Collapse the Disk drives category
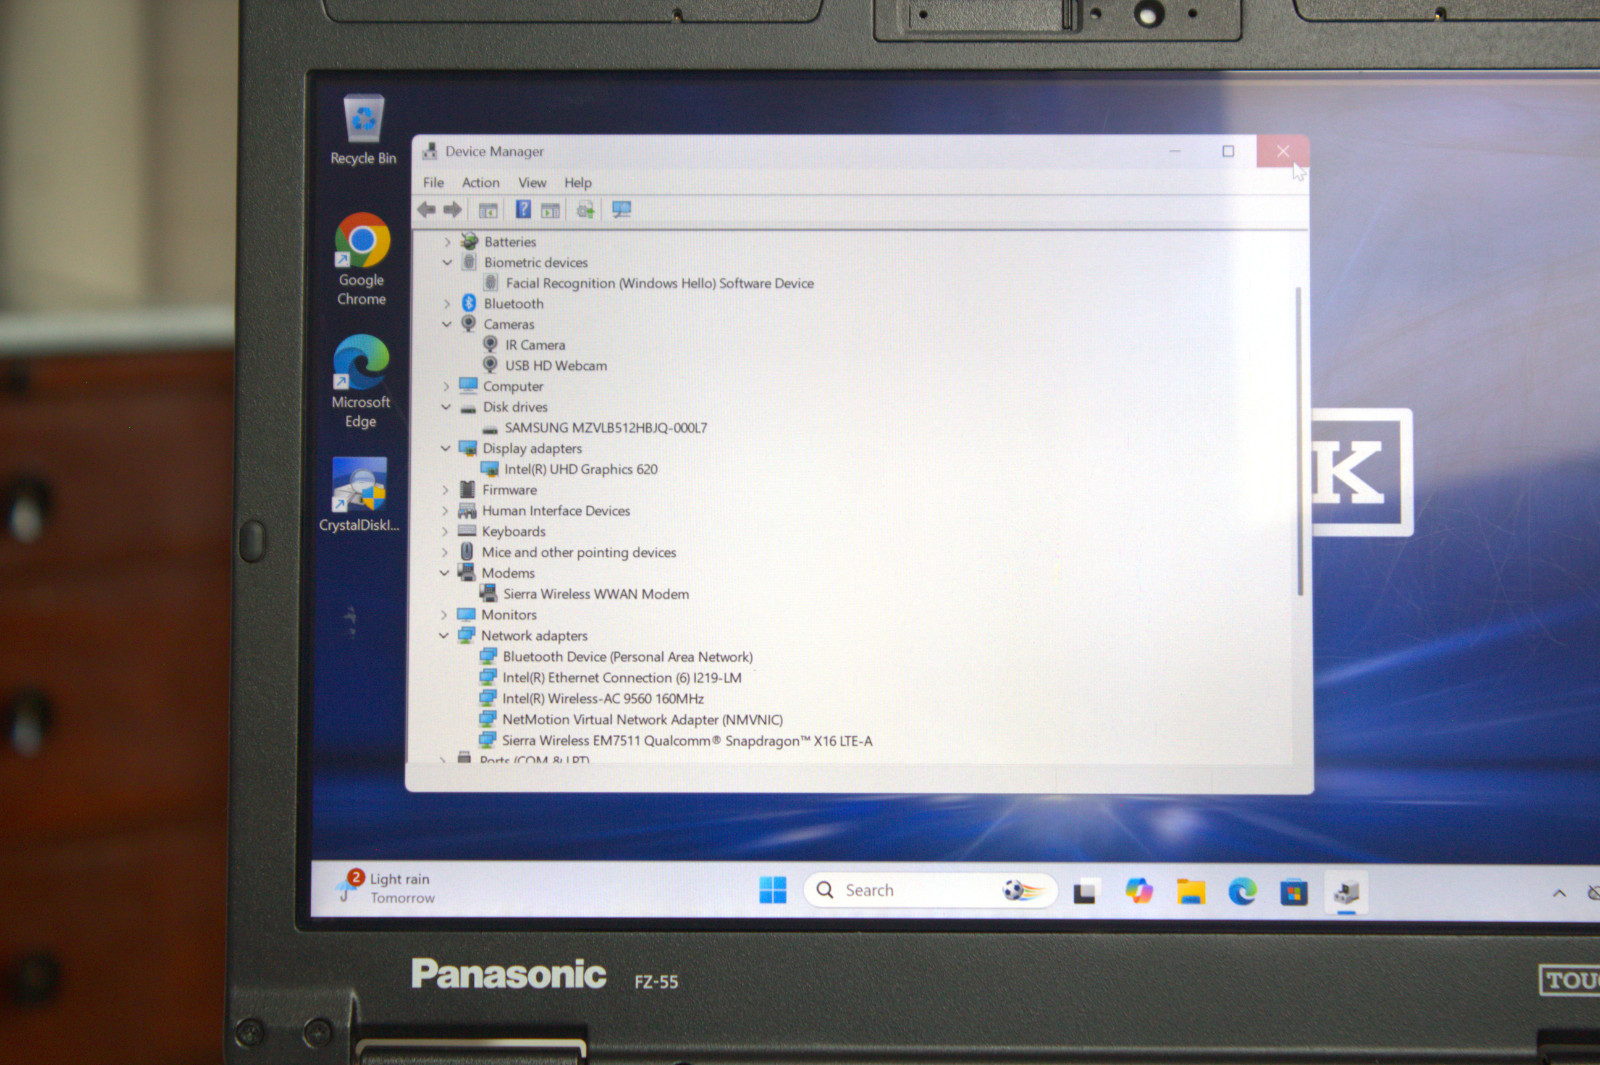1600x1065 pixels. (x=446, y=407)
